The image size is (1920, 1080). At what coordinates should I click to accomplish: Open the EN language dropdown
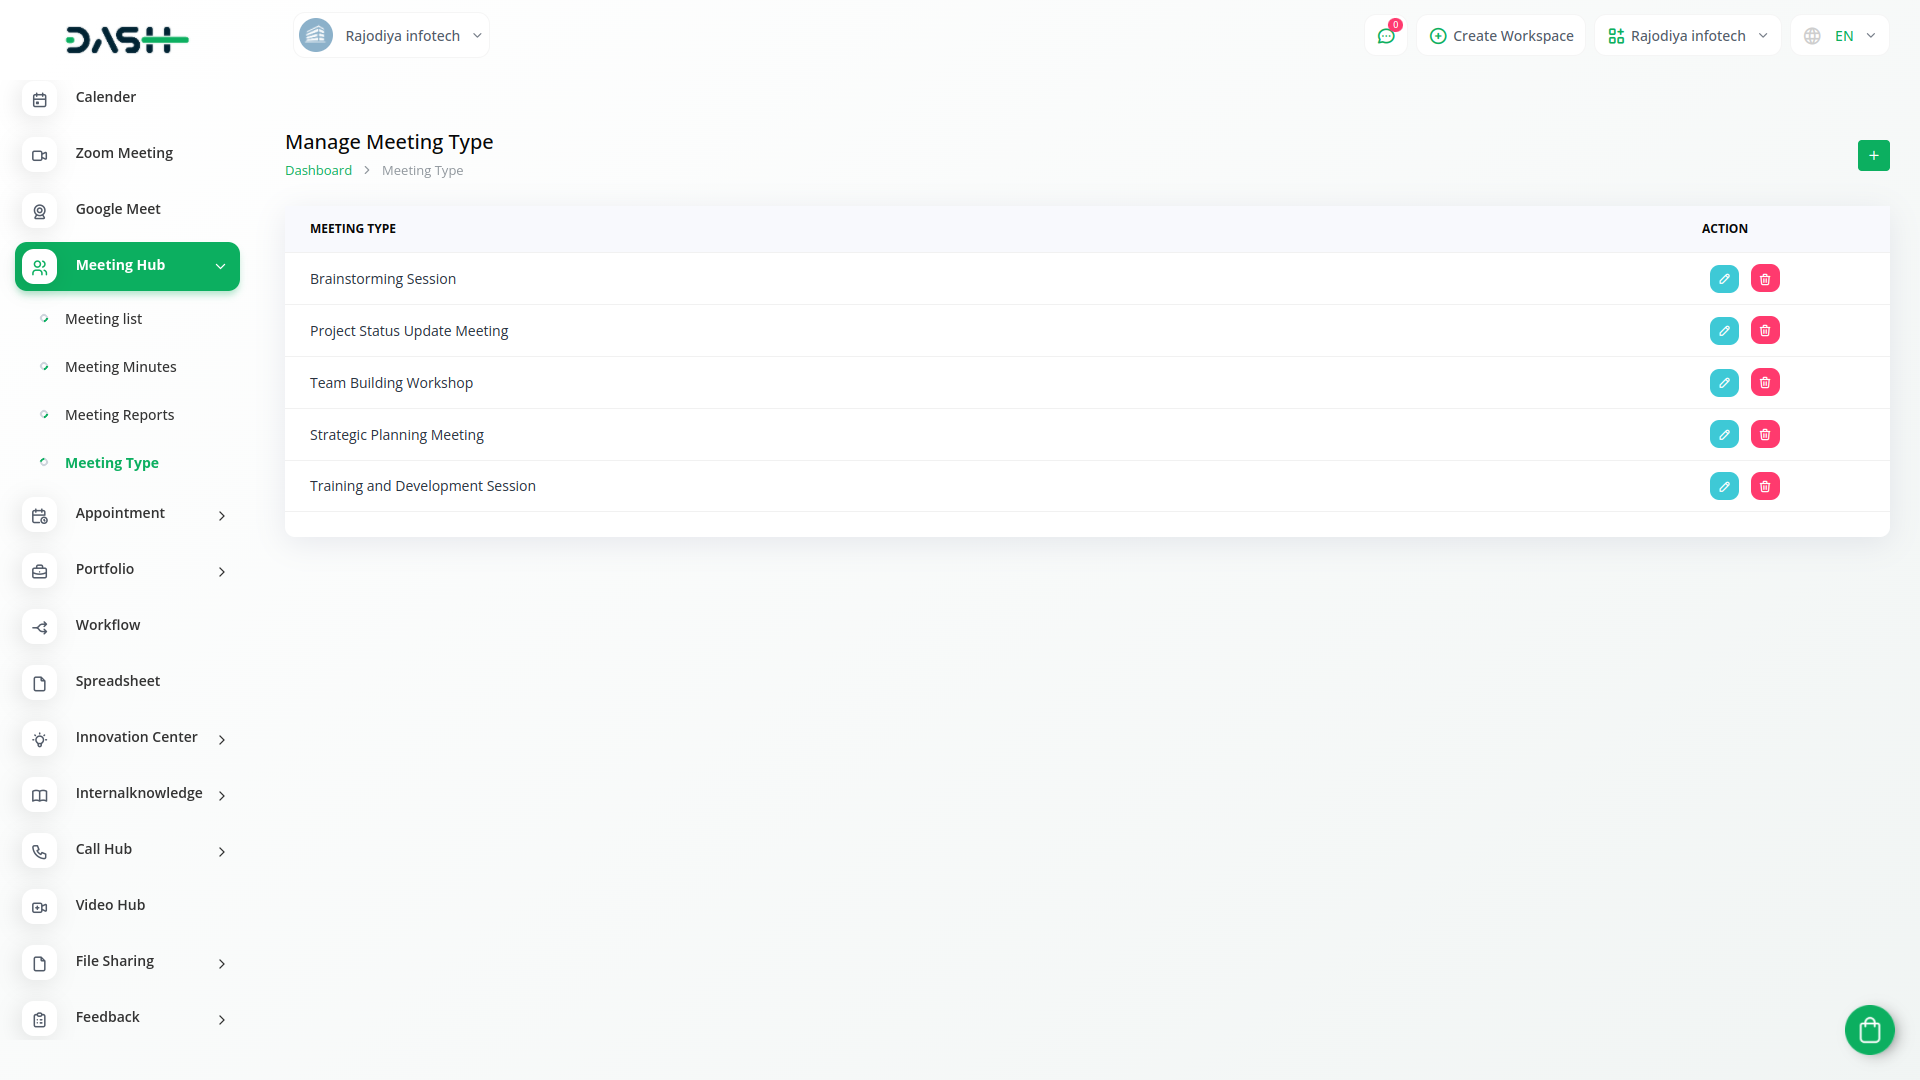[x=1840, y=36]
